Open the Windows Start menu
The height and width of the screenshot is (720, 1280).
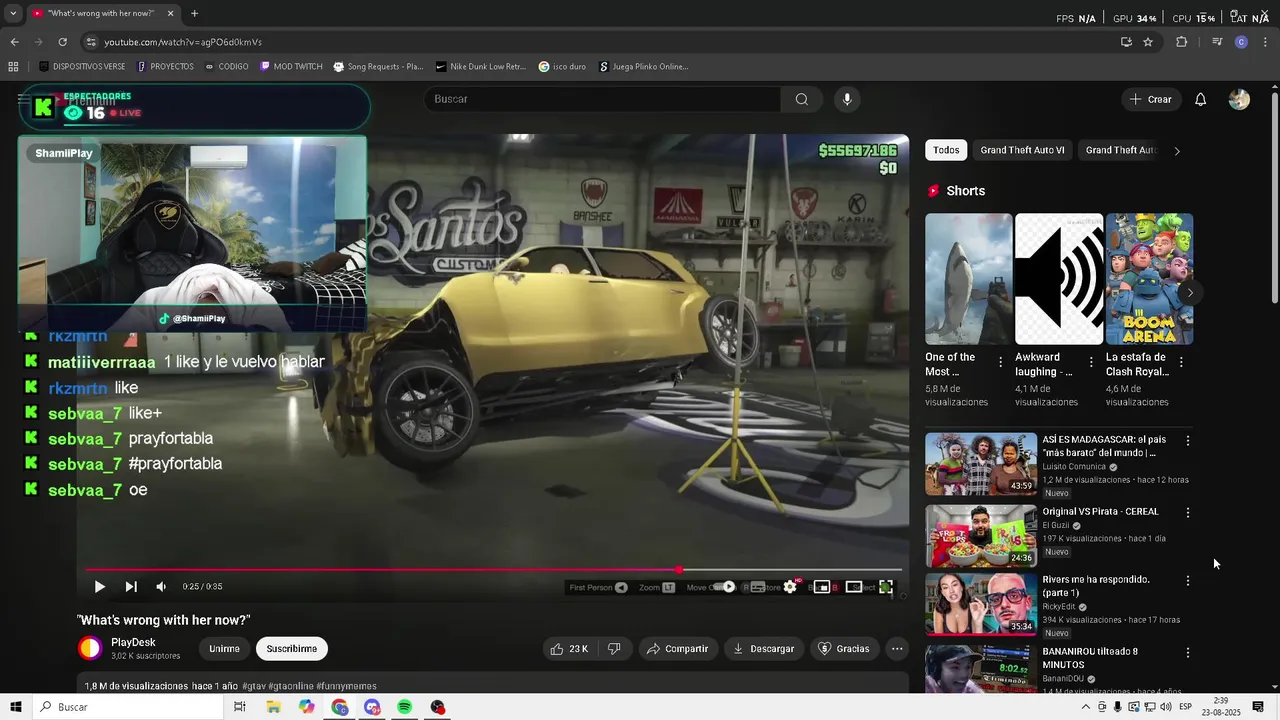[x=16, y=707]
